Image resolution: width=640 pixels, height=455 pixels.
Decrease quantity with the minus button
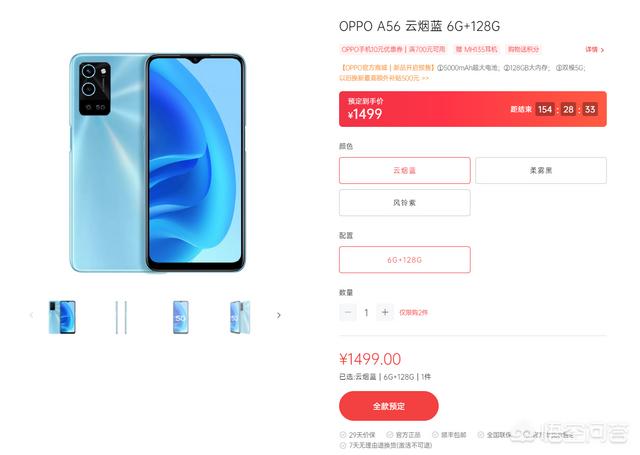348,312
